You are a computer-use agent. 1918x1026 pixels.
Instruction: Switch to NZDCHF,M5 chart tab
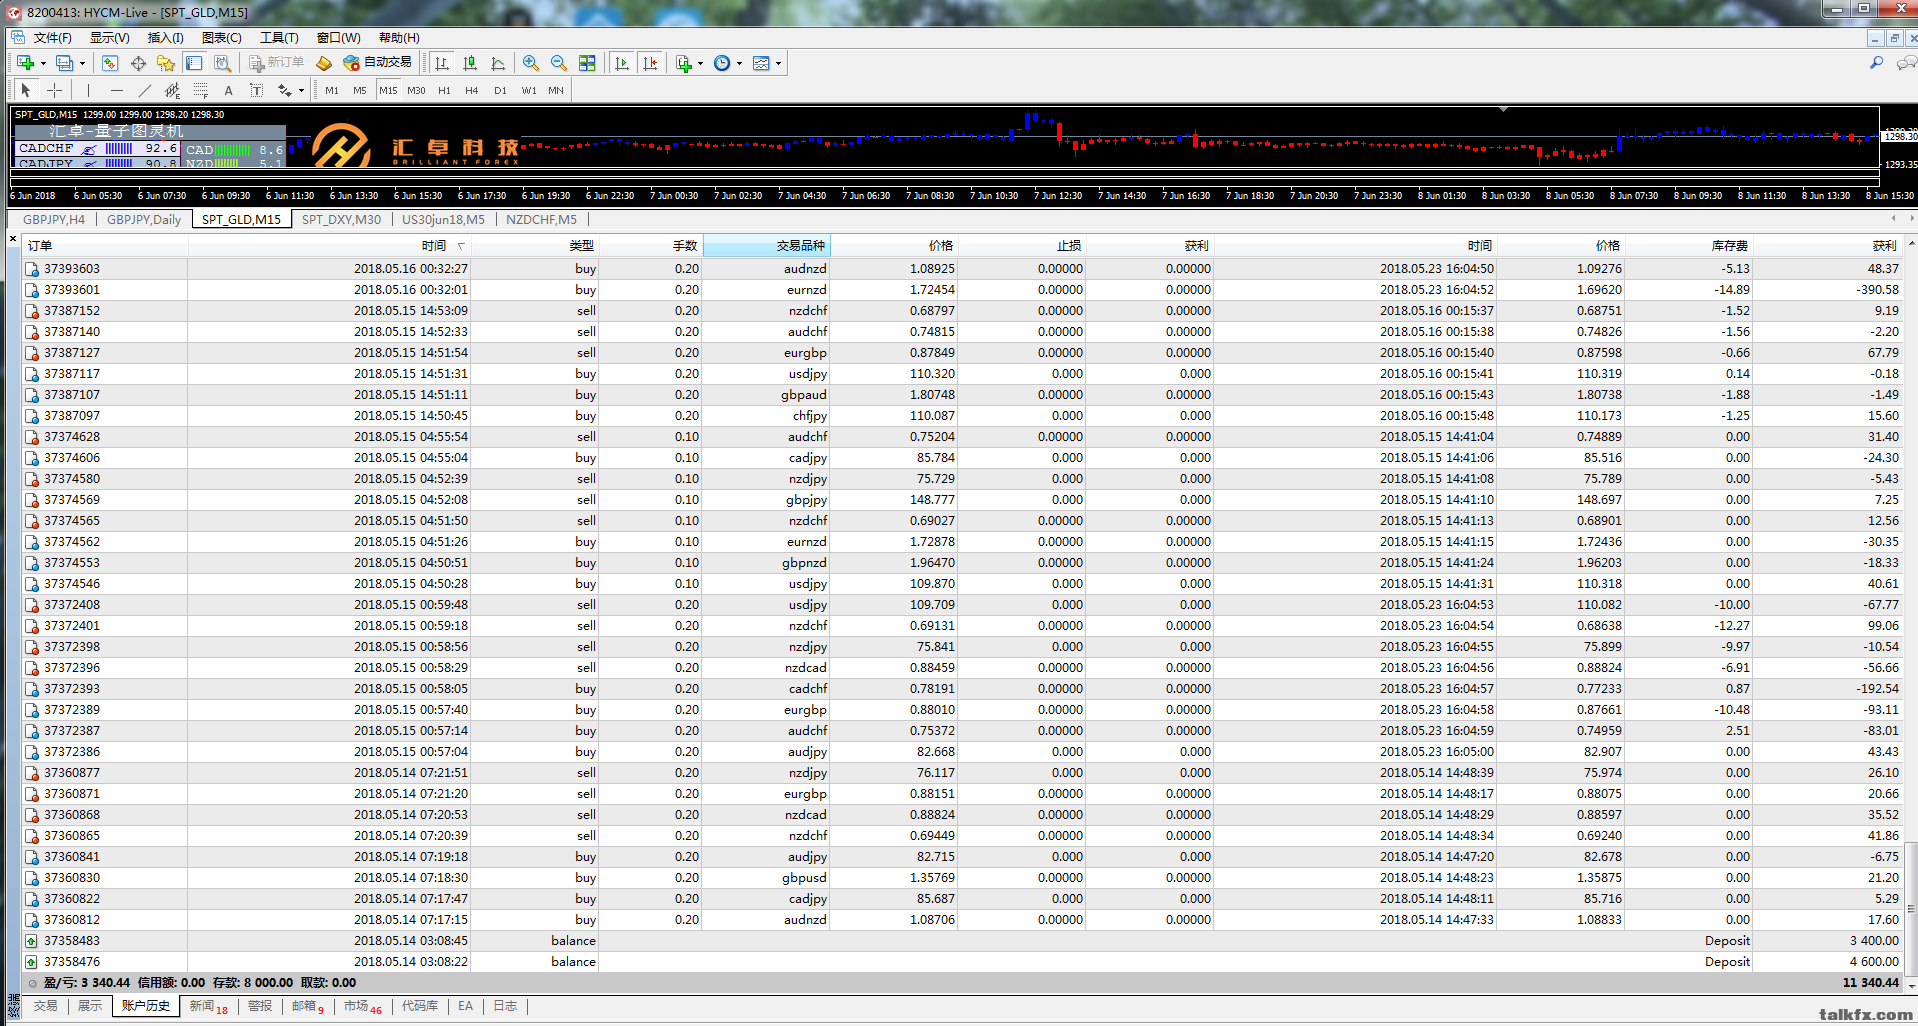541,220
